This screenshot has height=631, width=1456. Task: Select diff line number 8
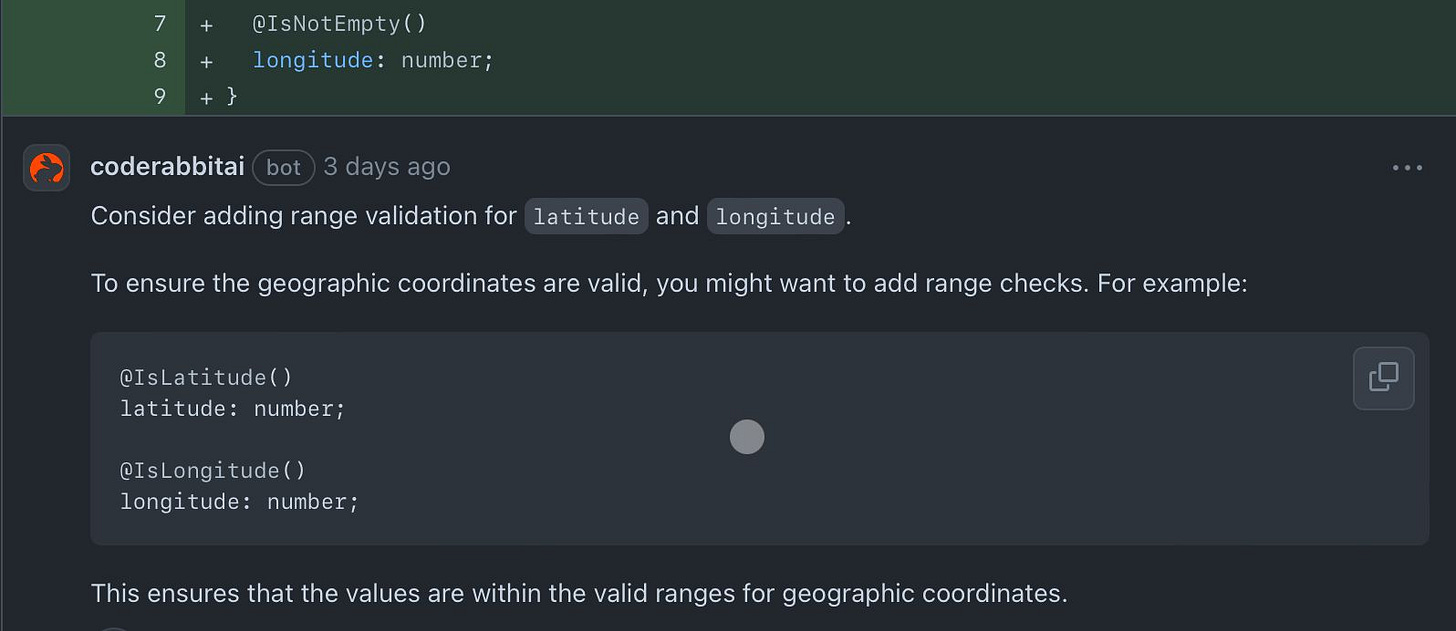point(160,60)
